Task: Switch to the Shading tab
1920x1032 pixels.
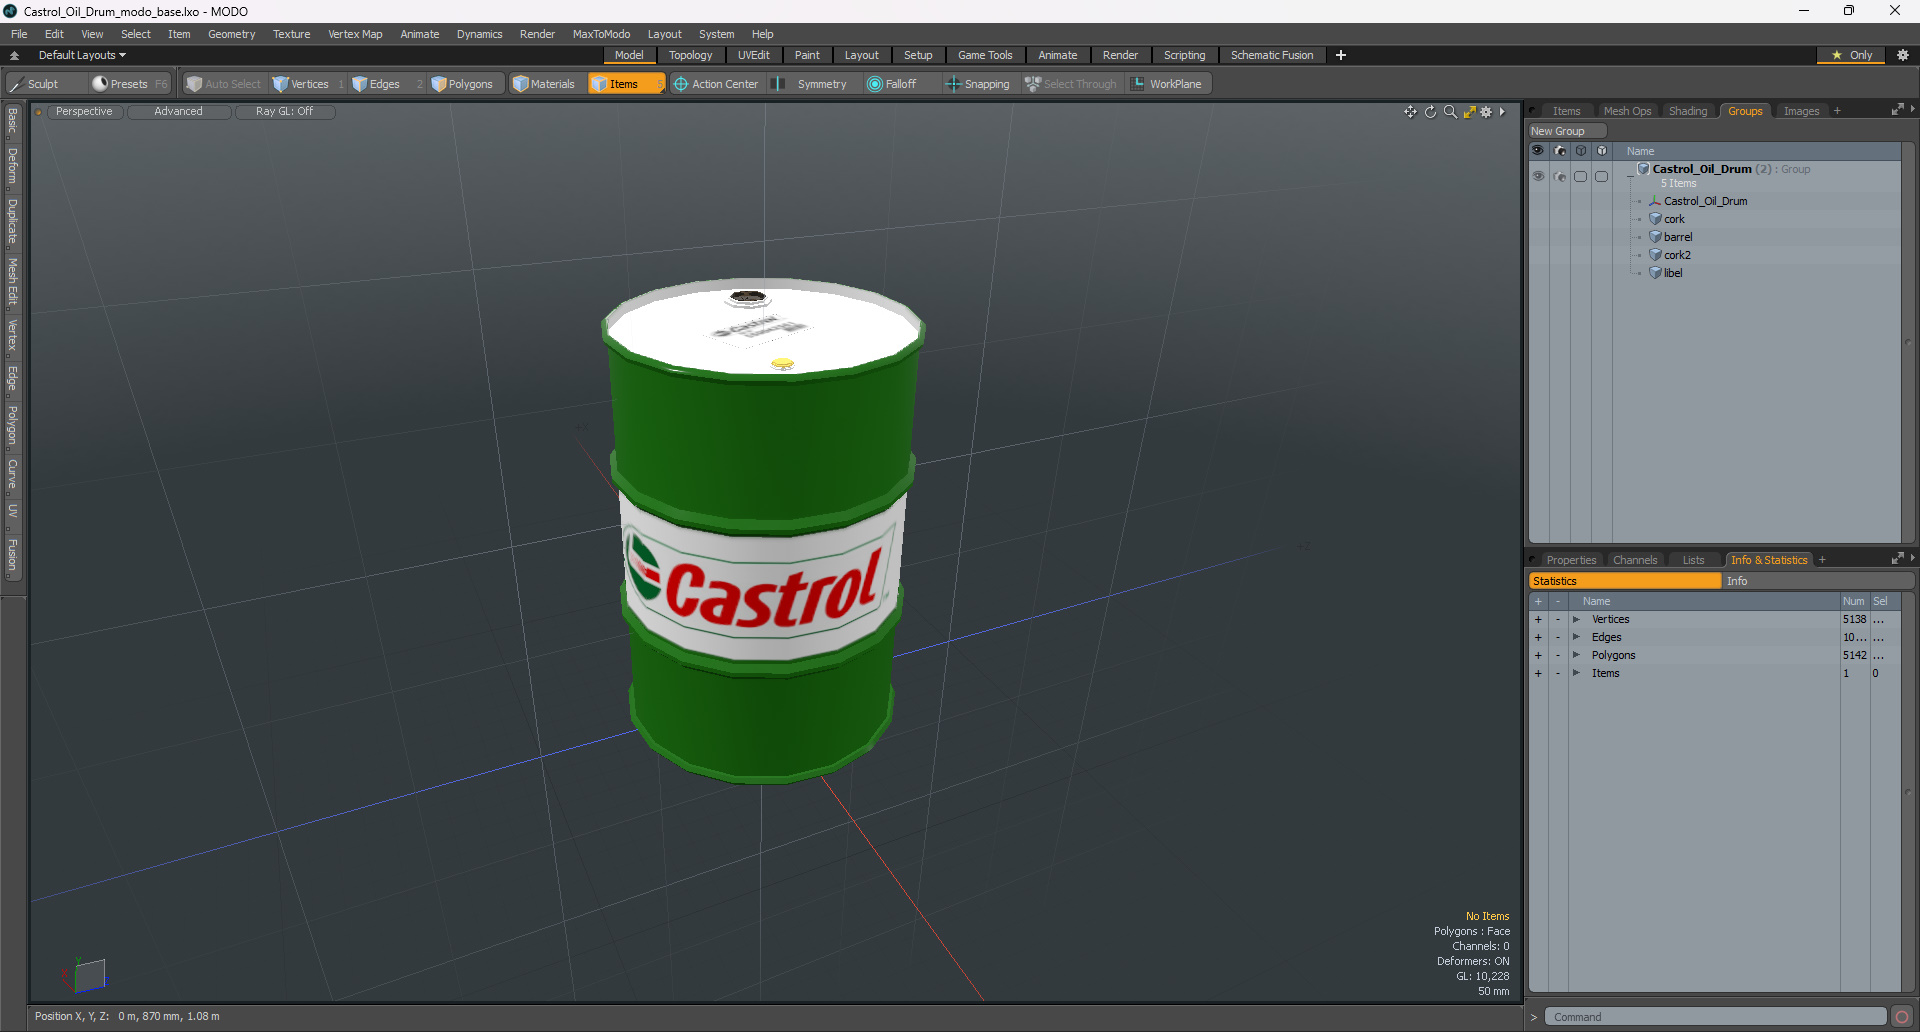Action: point(1688,111)
